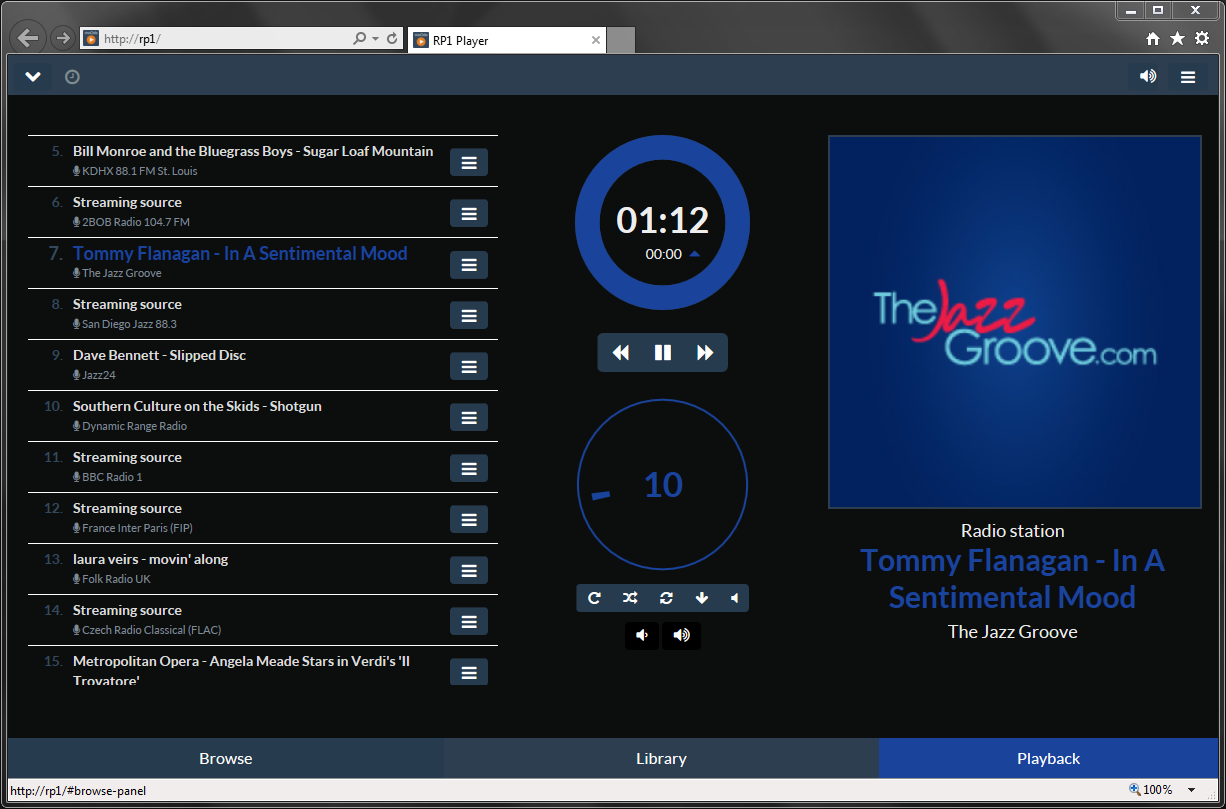
Task: Open the main hamburger menu in the top bar
Action: click(1187, 76)
